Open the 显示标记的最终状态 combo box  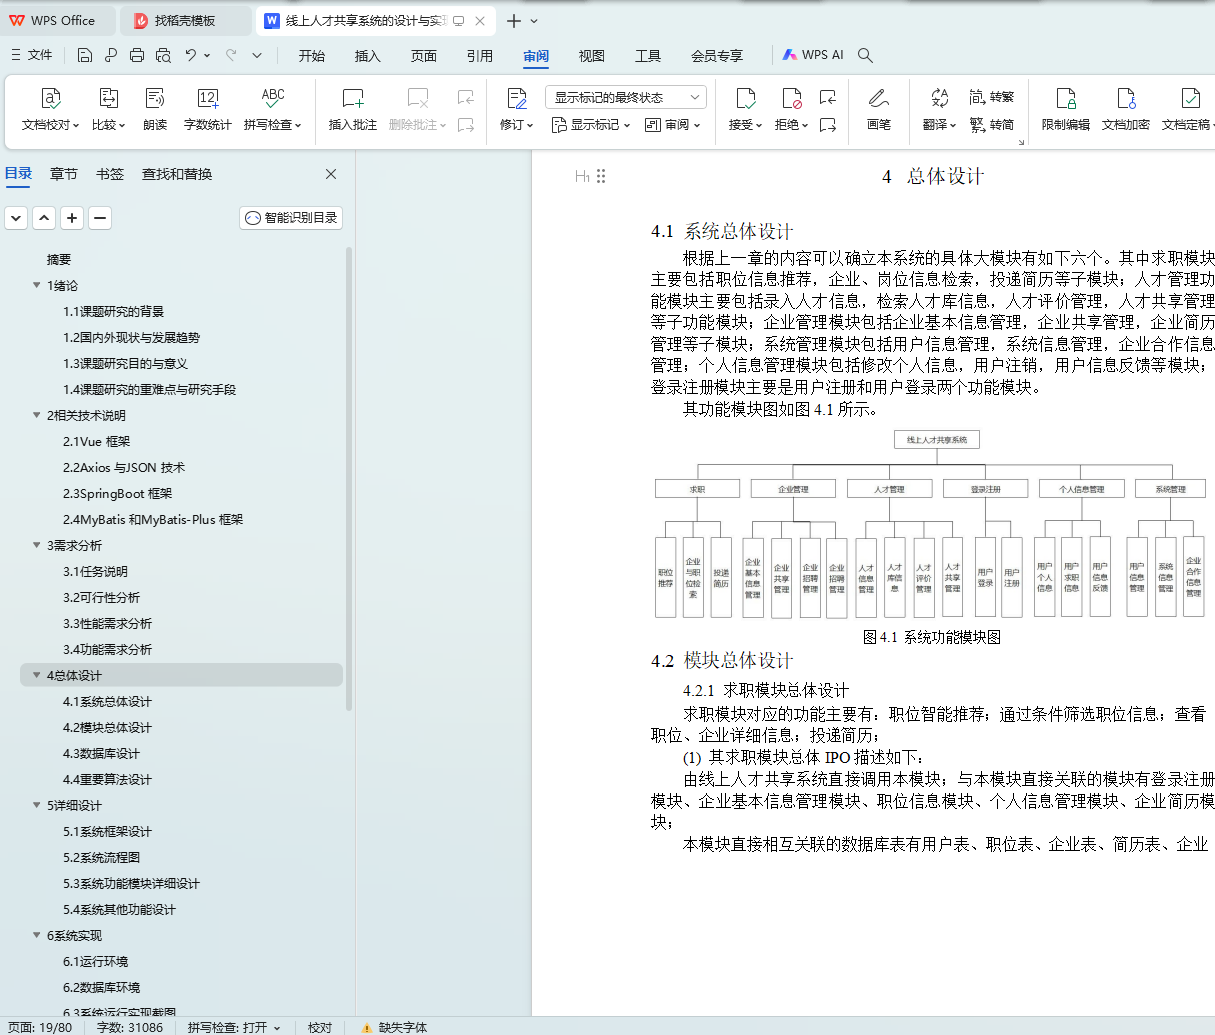[x=626, y=97]
